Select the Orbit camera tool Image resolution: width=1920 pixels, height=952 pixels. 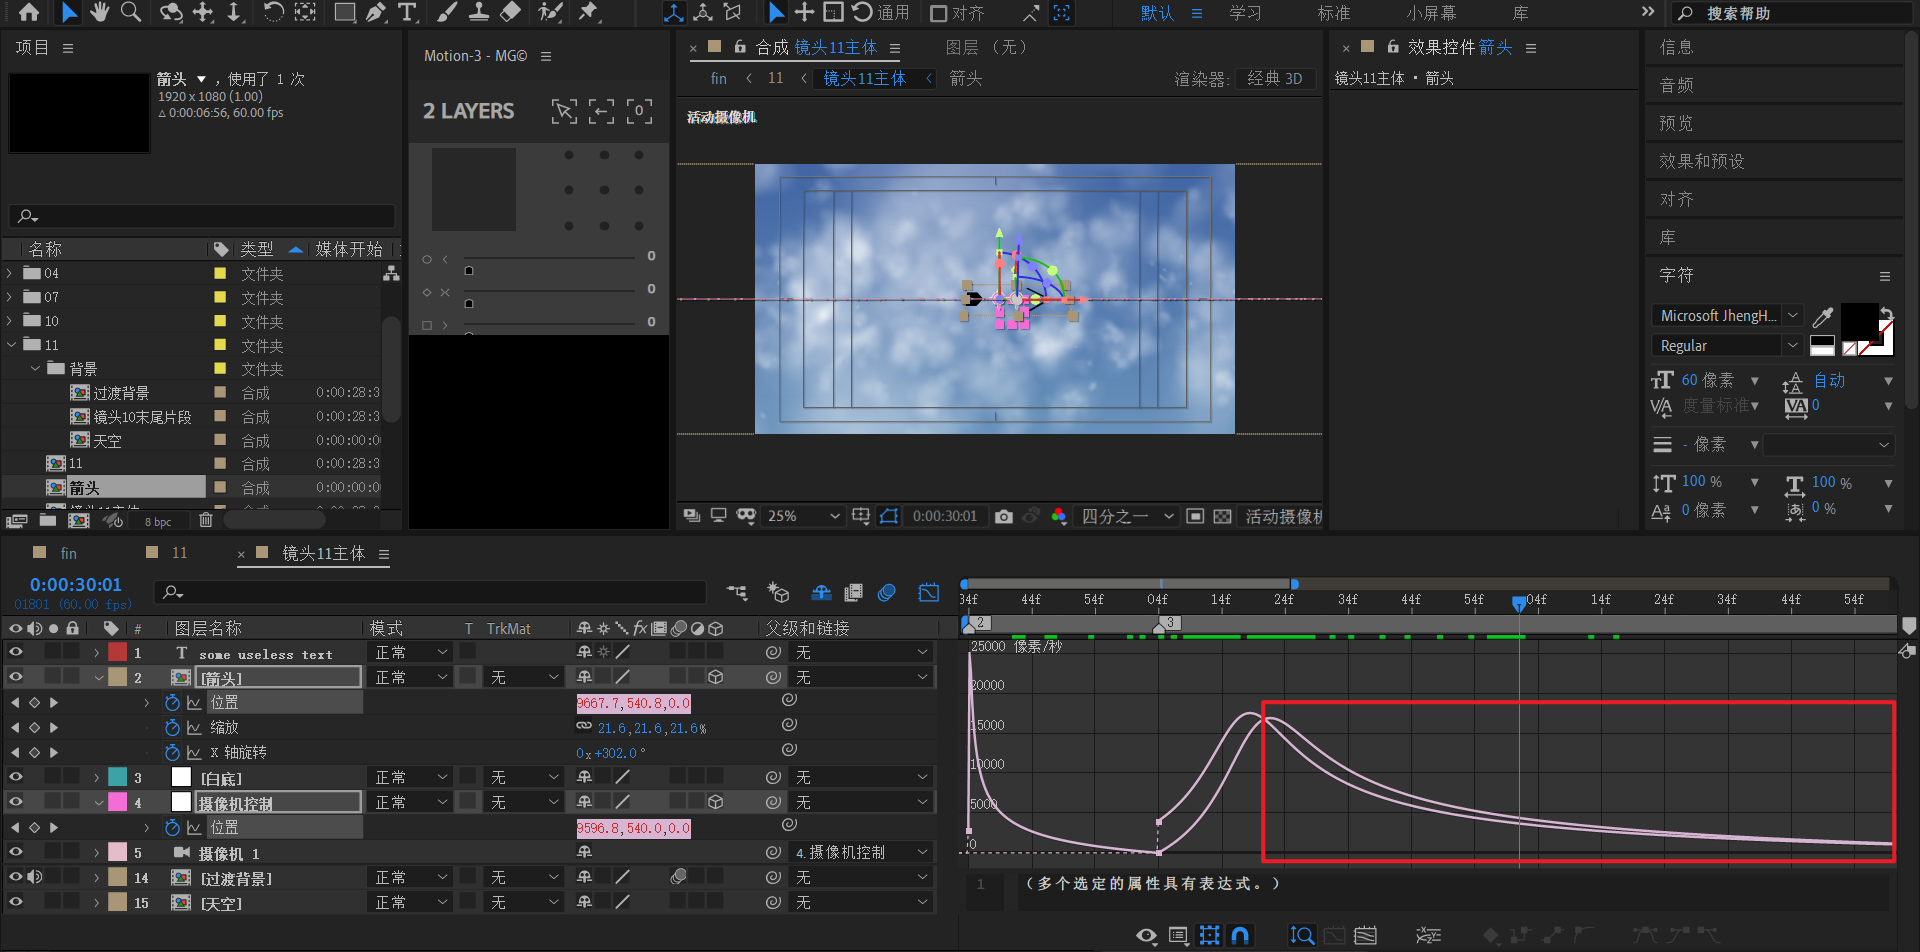pyautogui.click(x=171, y=12)
